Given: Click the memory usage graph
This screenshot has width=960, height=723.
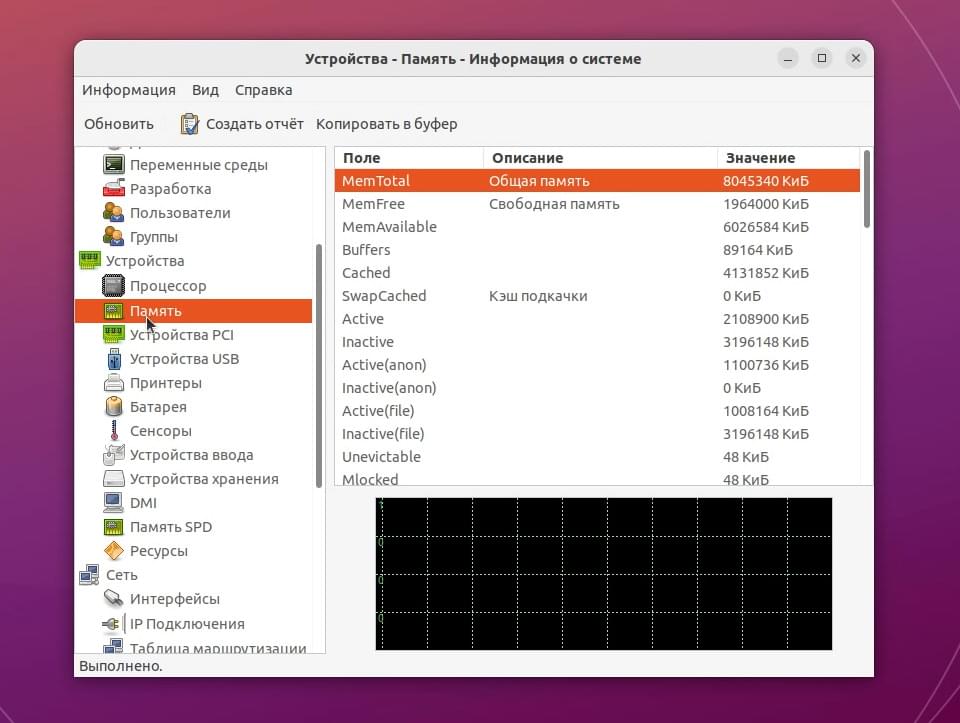Looking at the screenshot, I should 604,574.
